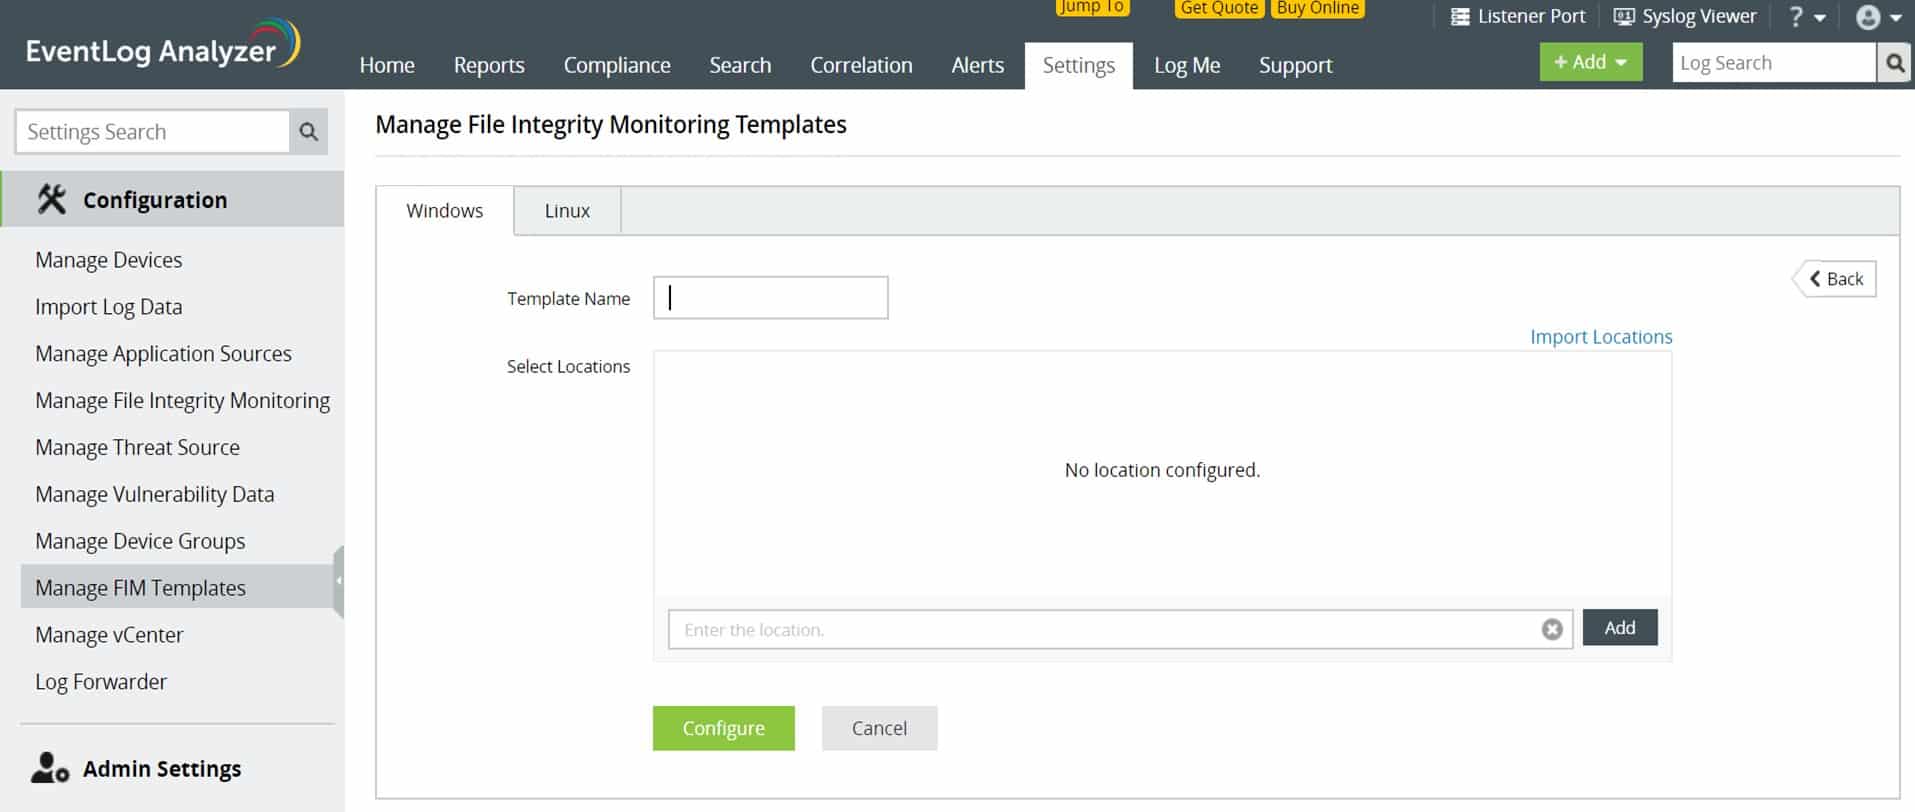Clear the location field with the X icon
Viewport: 1915px width, 812px height.
(1551, 629)
